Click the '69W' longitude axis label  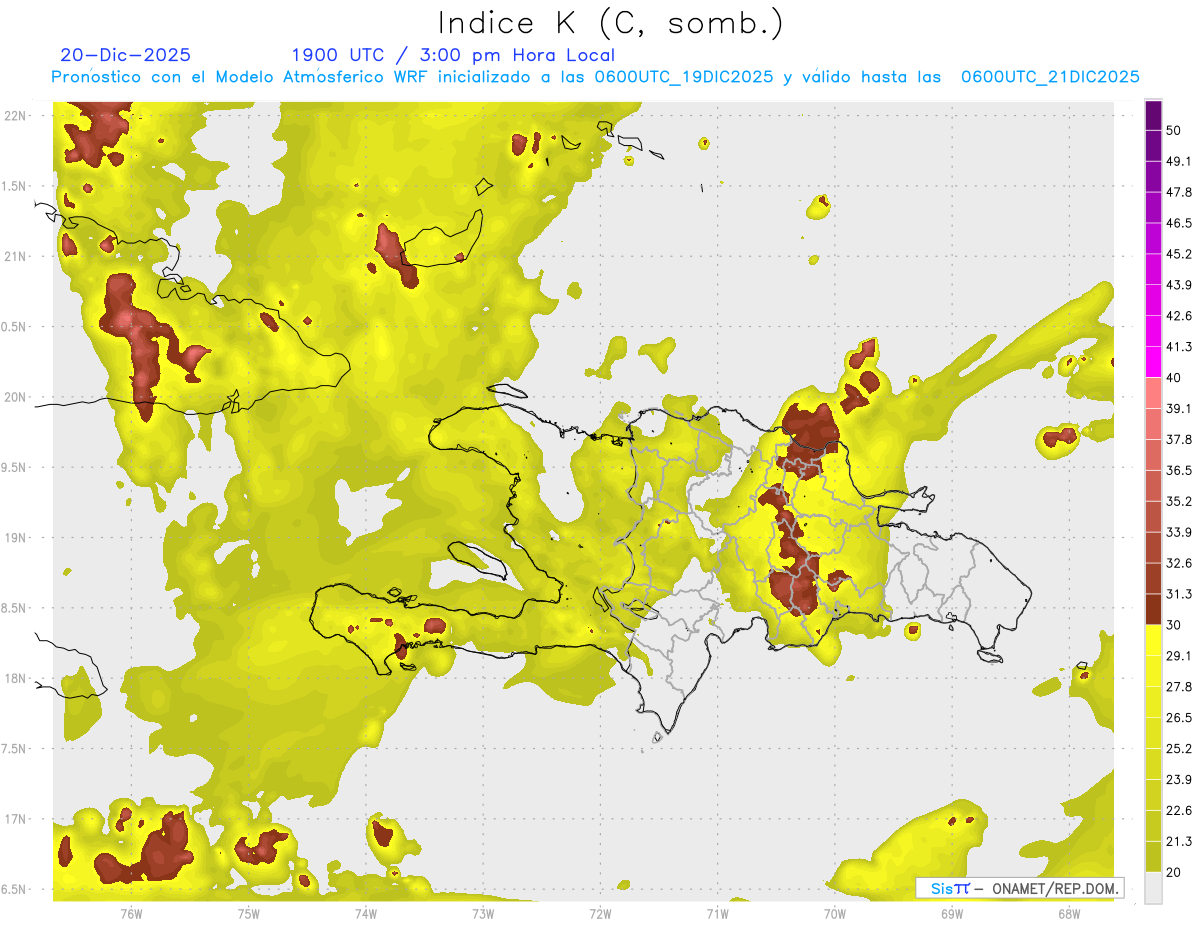[x=952, y=914]
